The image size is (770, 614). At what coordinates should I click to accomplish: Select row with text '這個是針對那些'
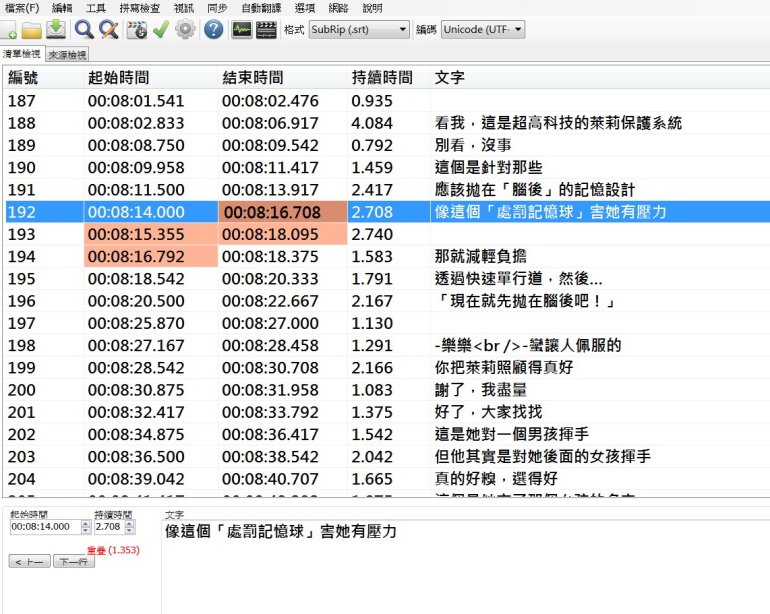(387, 167)
